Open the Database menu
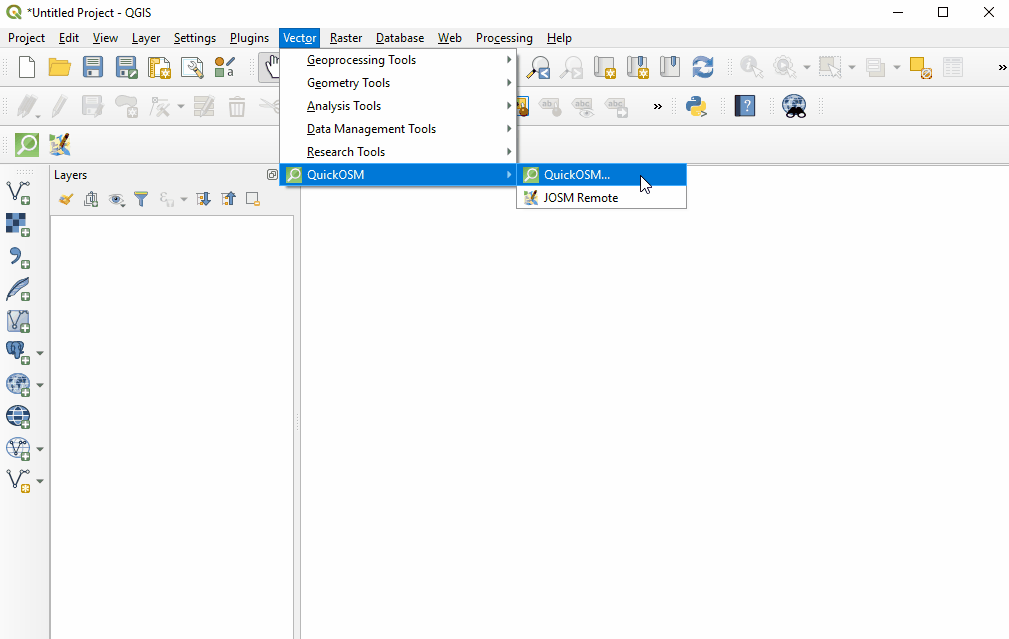The image size is (1009, 639). (400, 38)
